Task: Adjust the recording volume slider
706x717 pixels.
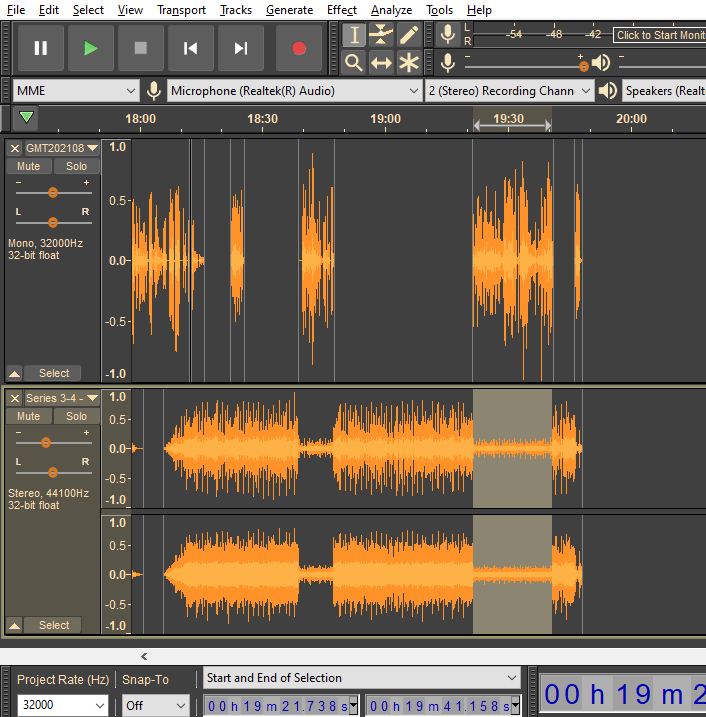Action: [x=583, y=67]
